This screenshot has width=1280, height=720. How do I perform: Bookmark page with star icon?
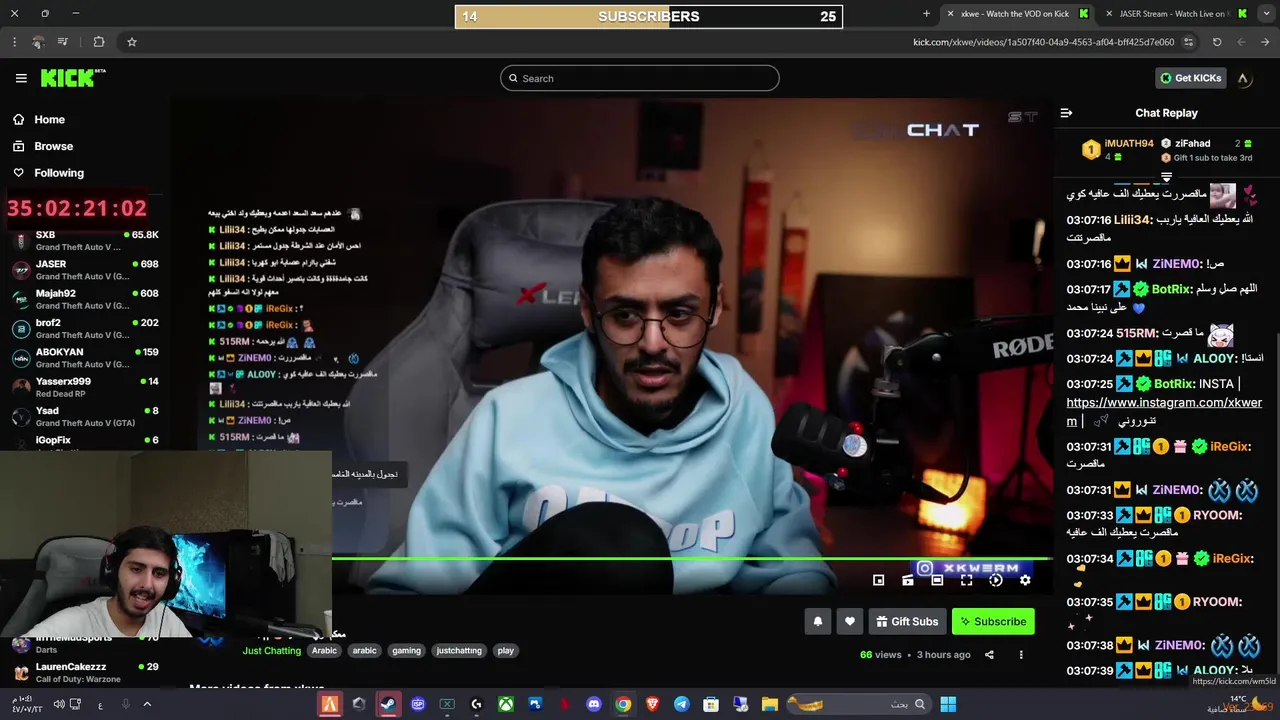pos(131,42)
